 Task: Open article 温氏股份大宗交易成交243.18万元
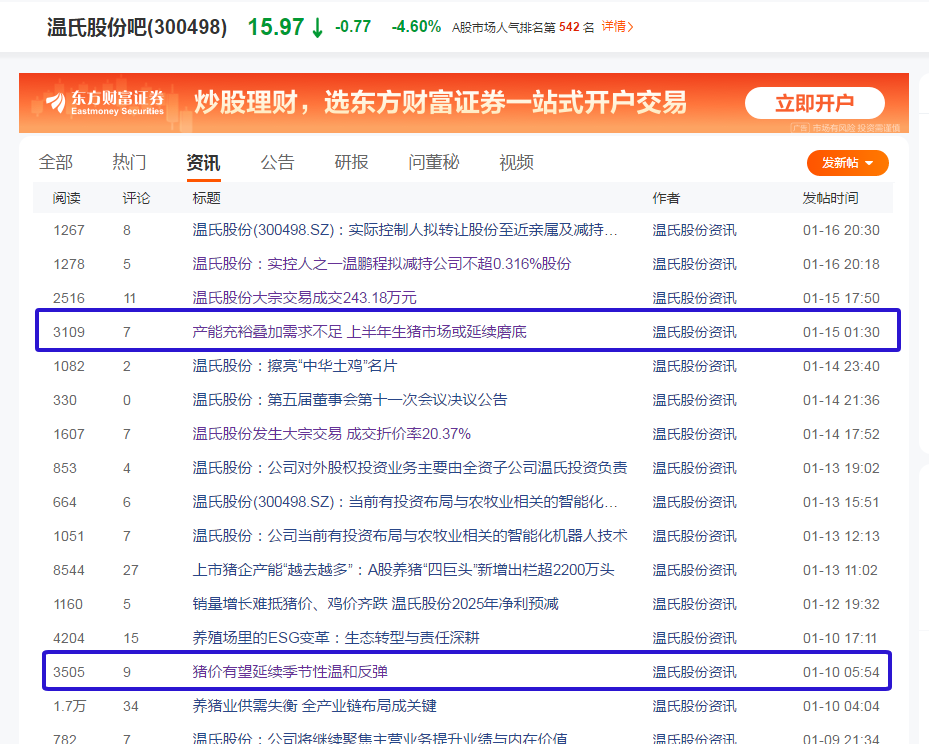tap(304, 298)
